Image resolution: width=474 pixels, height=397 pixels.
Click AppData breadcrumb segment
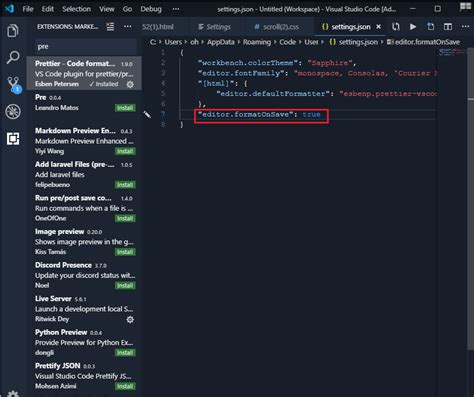tap(220, 42)
